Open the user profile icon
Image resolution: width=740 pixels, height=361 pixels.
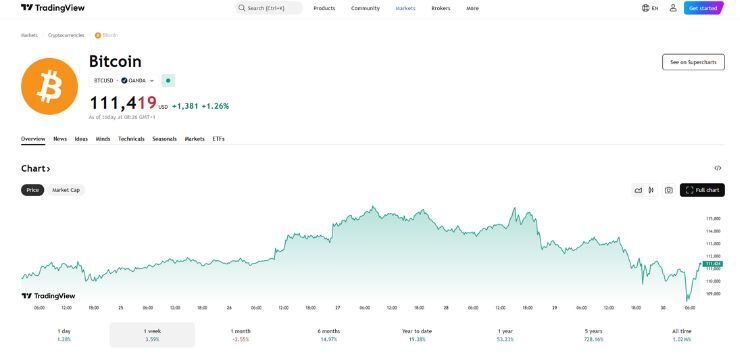tap(673, 8)
